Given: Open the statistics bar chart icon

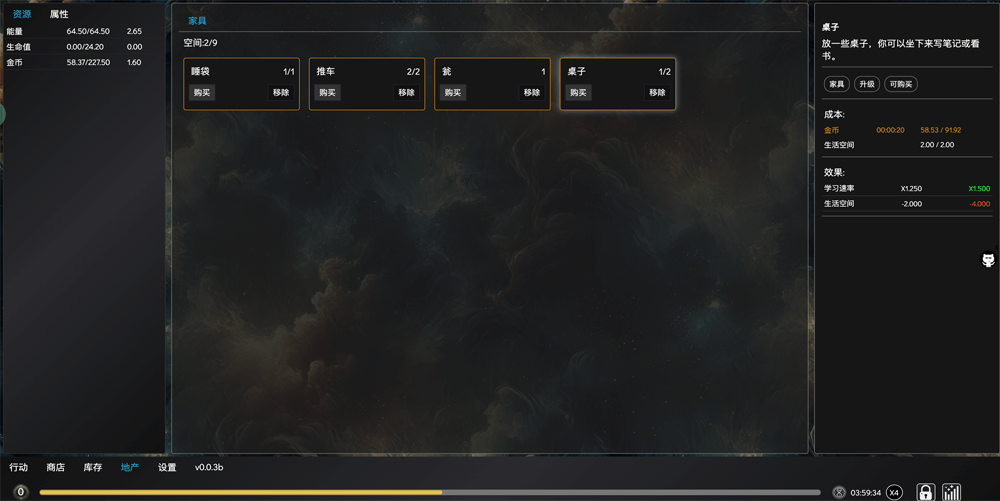Looking at the screenshot, I should 951,492.
